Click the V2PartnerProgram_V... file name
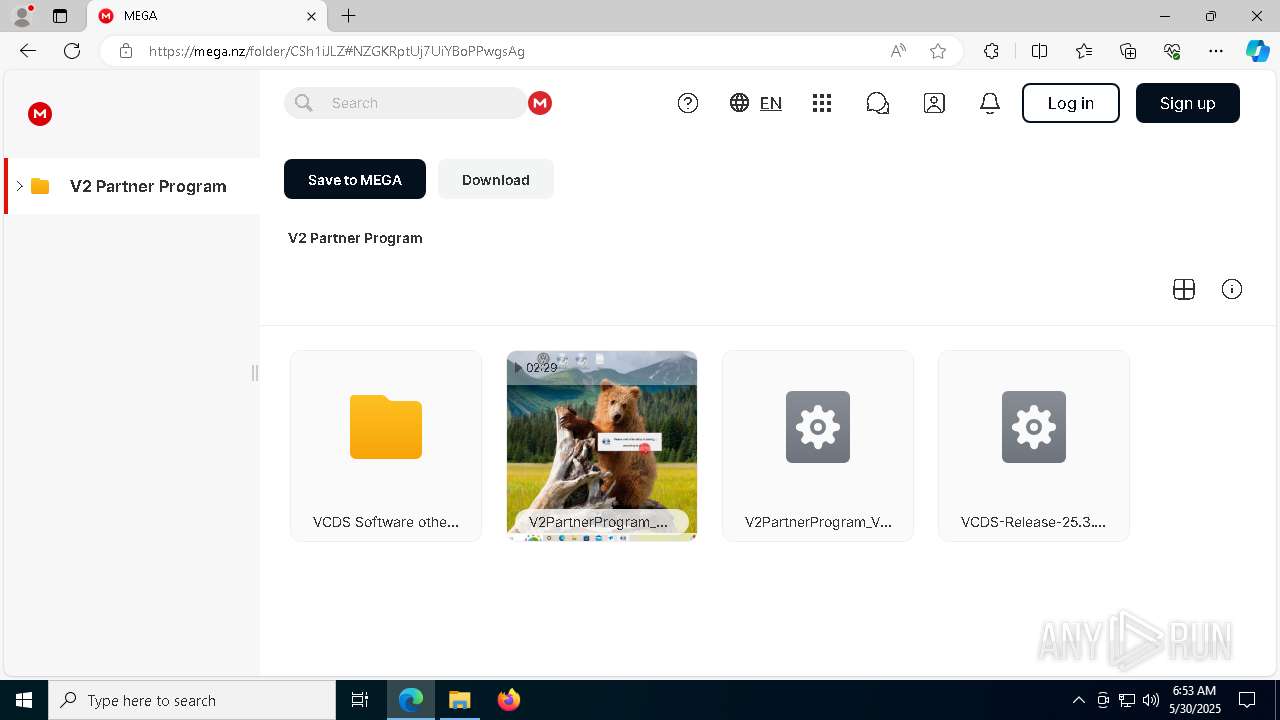The width and height of the screenshot is (1280, 720). pyautogui.click(x=818, y=522)
